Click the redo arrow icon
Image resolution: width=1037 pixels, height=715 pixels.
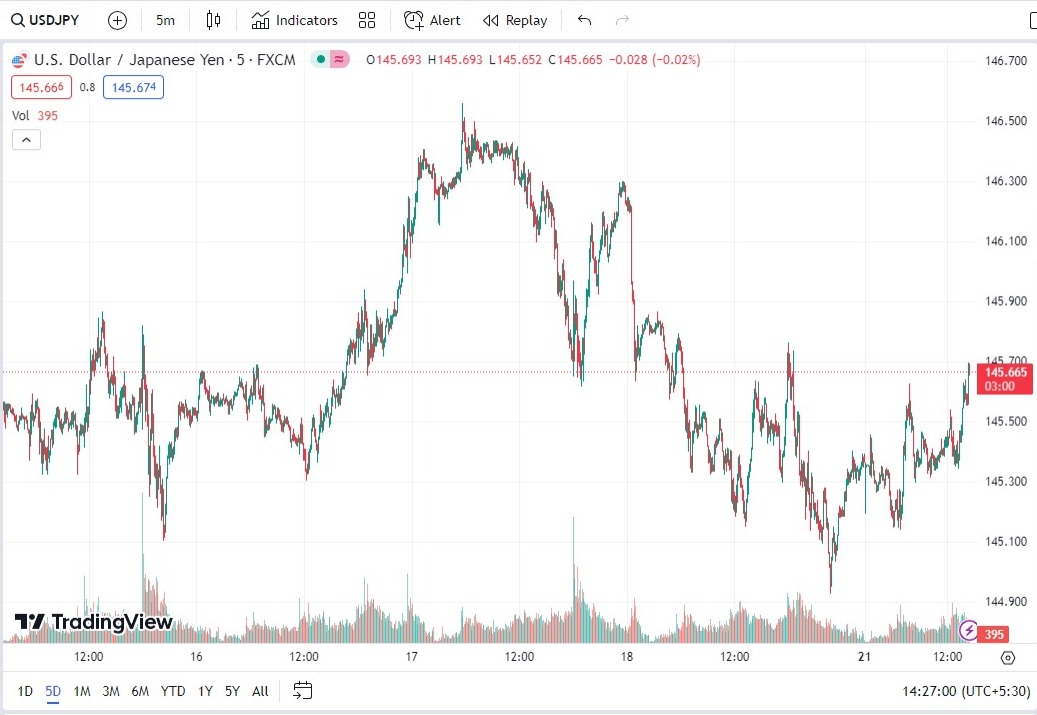(x=622, y=20)
